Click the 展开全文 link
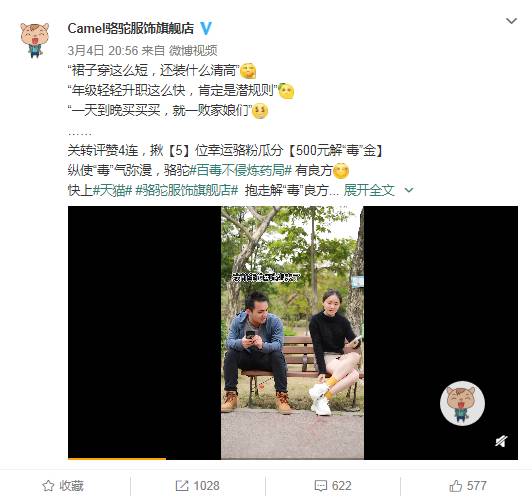The height and width of the screenshot is (499, 532). click(x=369, y=190)
